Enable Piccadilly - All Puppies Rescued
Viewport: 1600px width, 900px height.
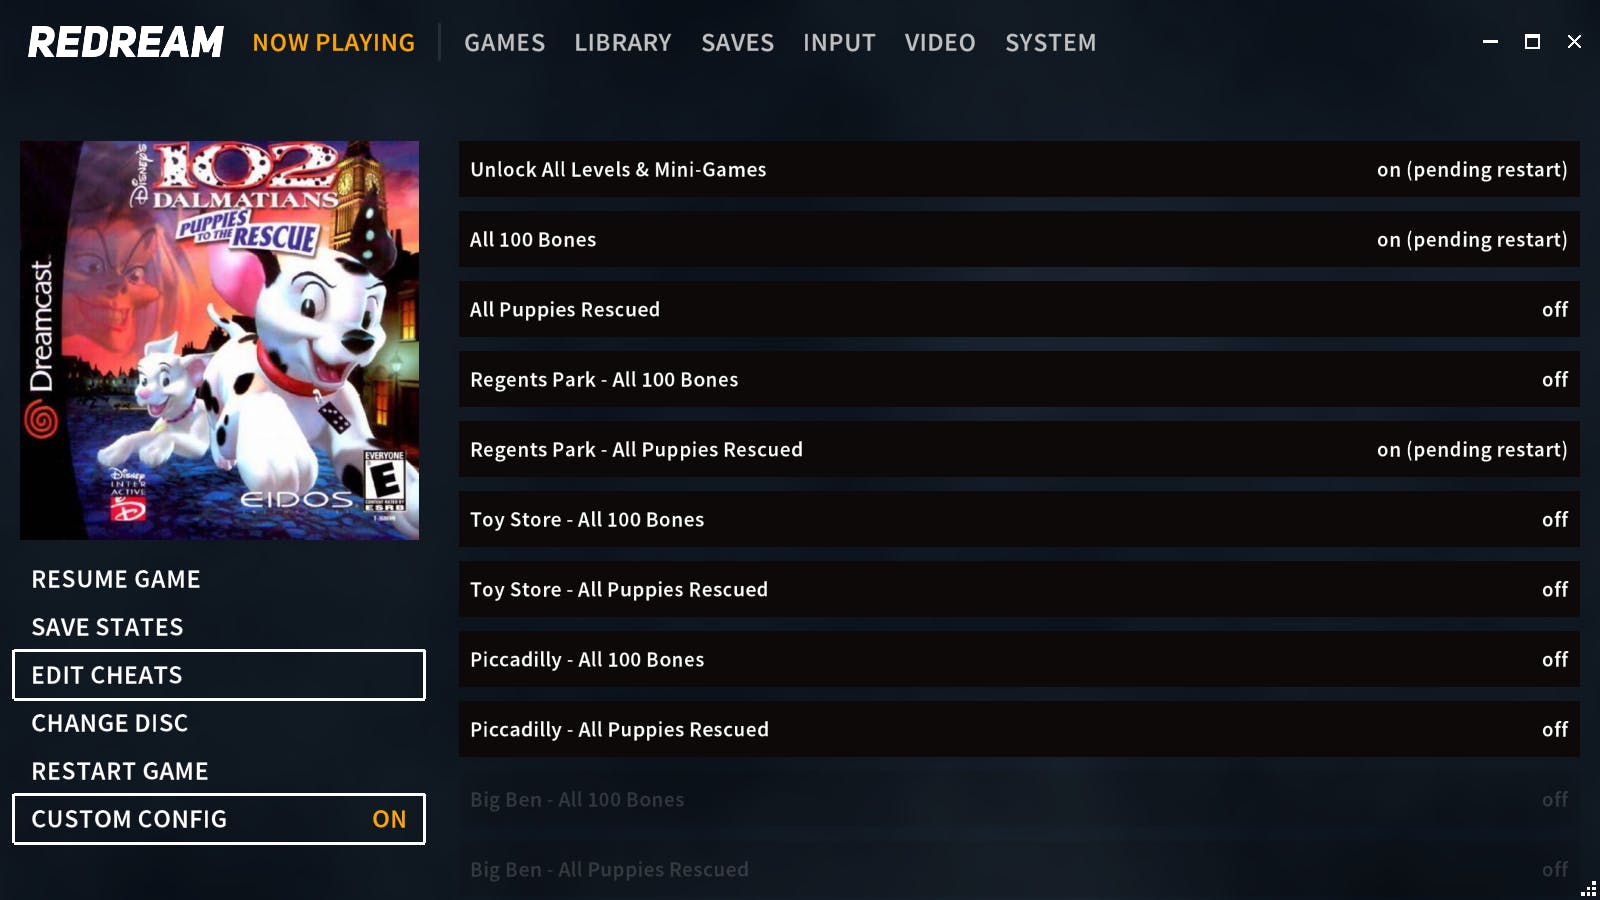[x=1019, y=729]
